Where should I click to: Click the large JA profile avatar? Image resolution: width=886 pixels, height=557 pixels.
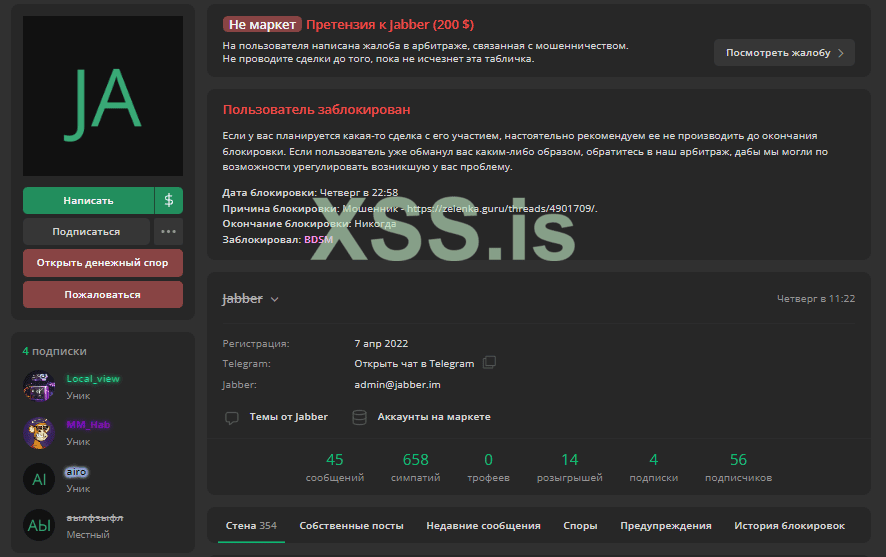point(103,96)
